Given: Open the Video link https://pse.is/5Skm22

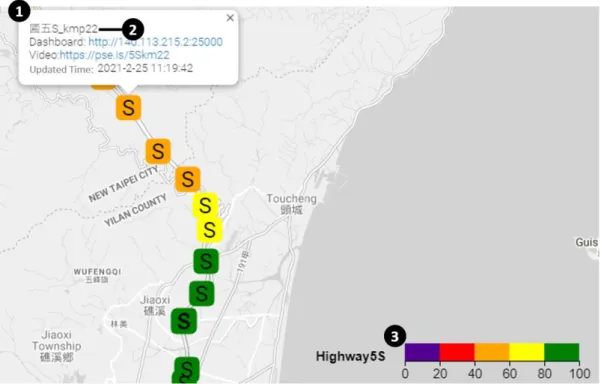Looking at the screenshot, I should (114, 55).
